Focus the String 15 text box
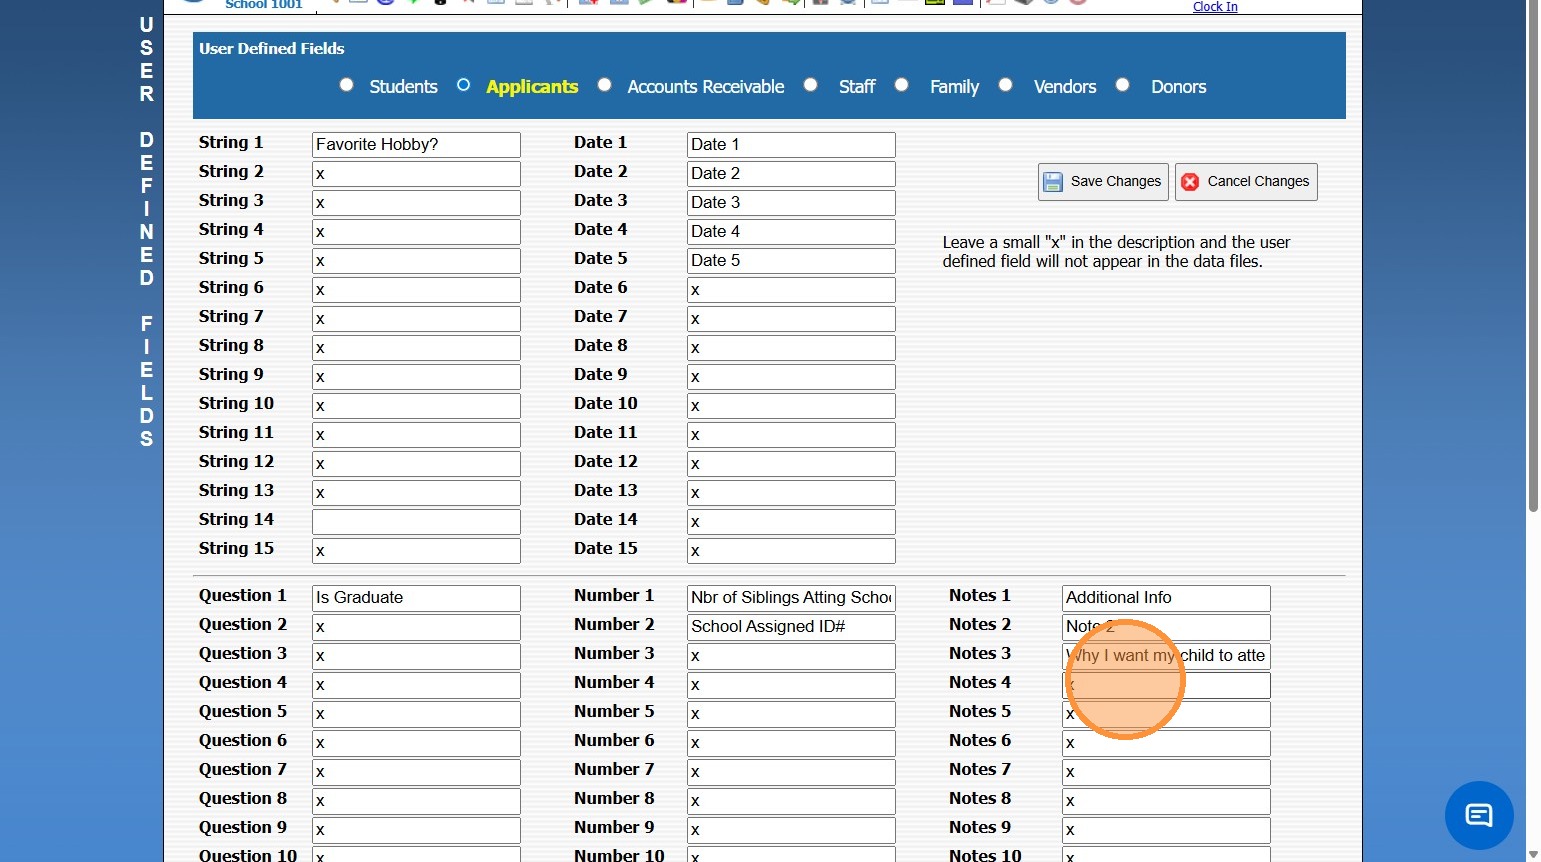The height and width of the screenshot is (862, 1541). coord(416,551)
